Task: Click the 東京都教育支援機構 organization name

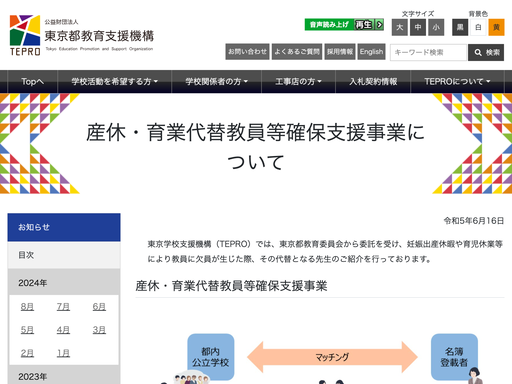Action: click(99, 36)
